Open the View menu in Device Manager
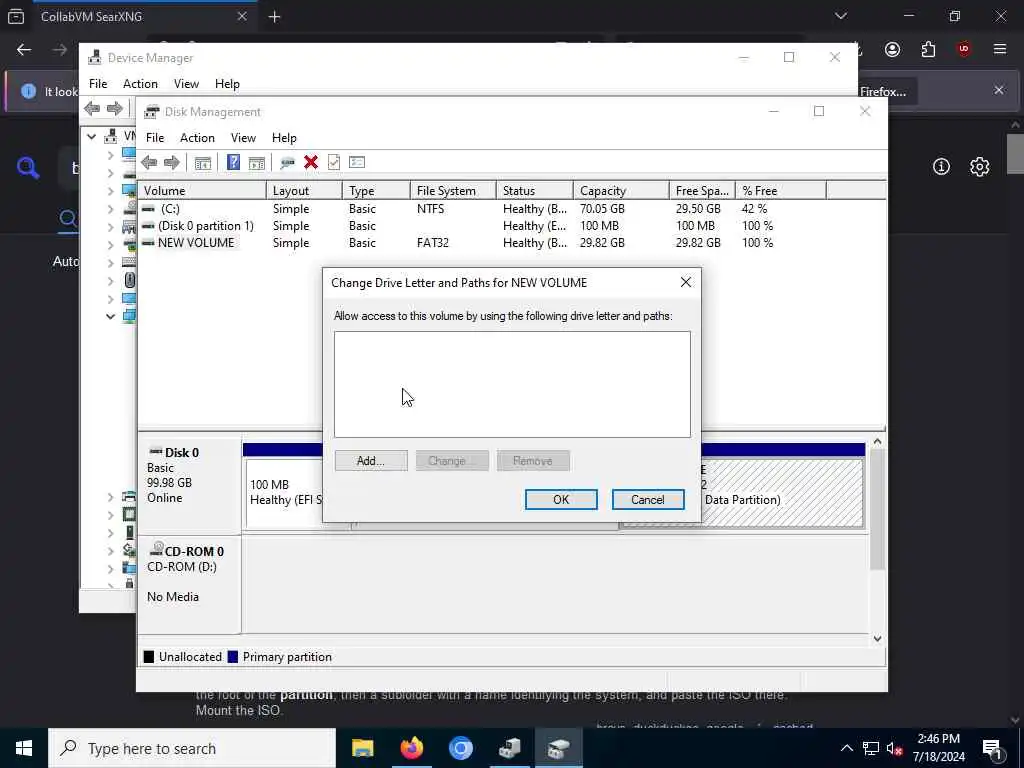The width and height of the screenshot is (1024, 768). [186, 84]
